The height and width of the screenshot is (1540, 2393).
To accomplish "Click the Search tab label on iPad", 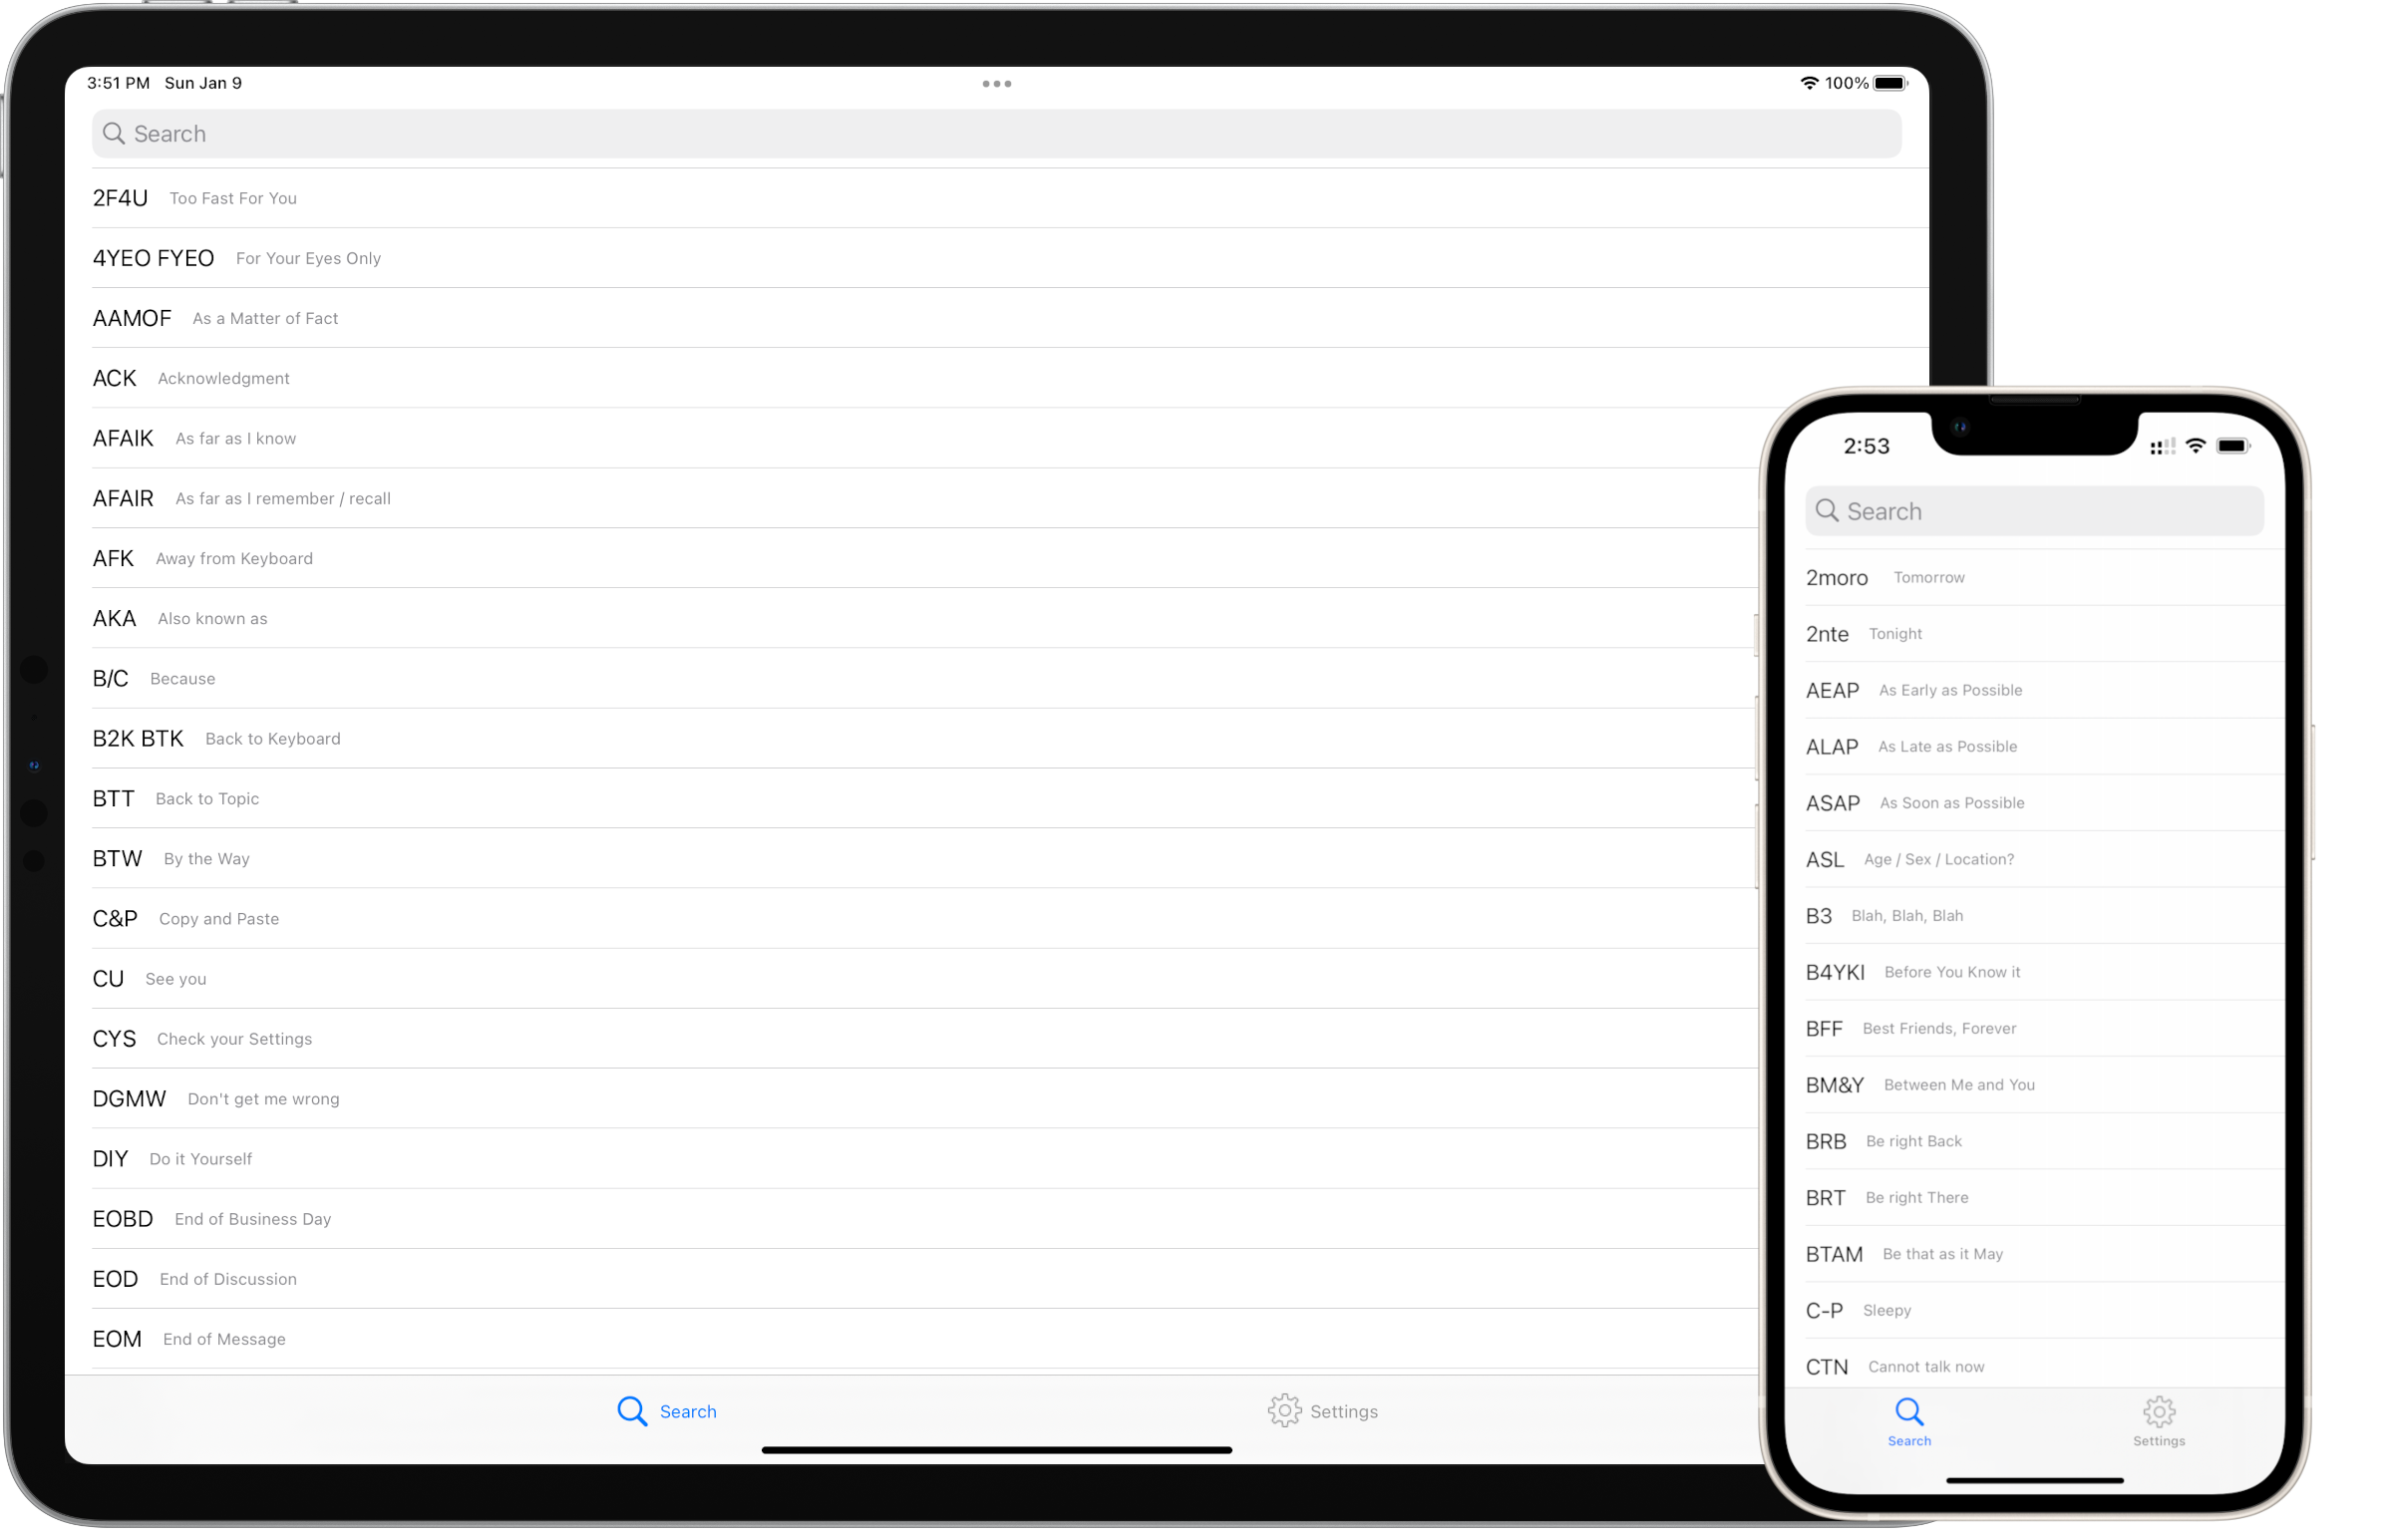I will click(689, 1411).
